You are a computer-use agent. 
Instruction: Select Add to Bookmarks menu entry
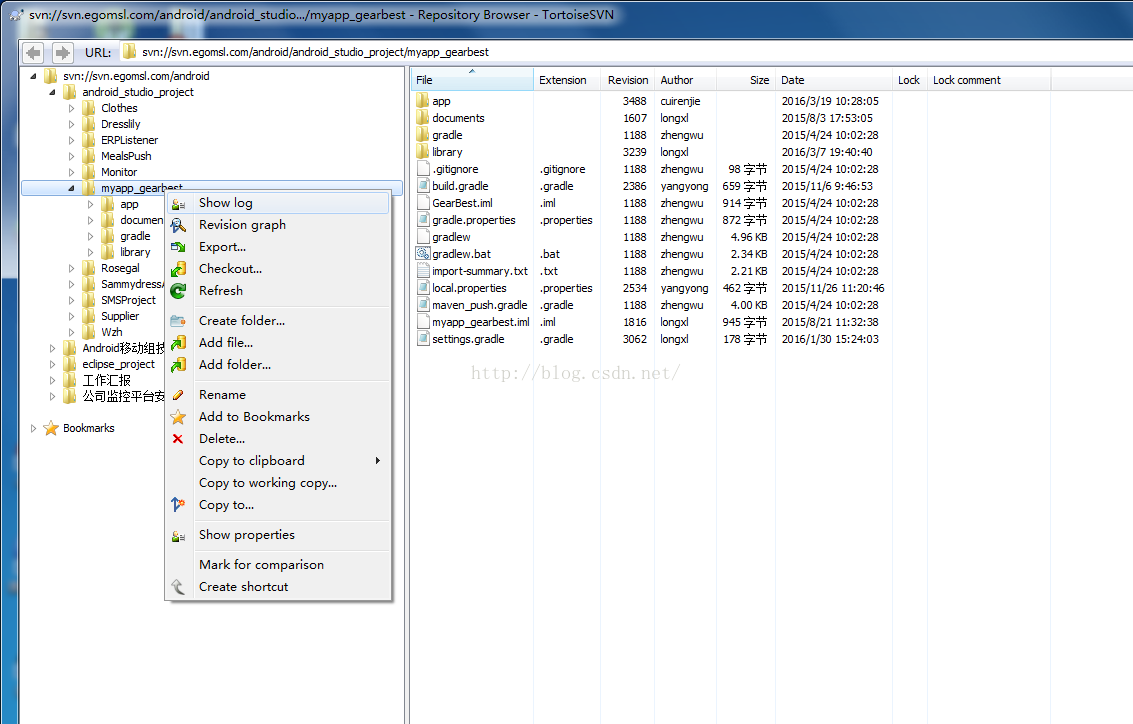(x=278, y=417)
